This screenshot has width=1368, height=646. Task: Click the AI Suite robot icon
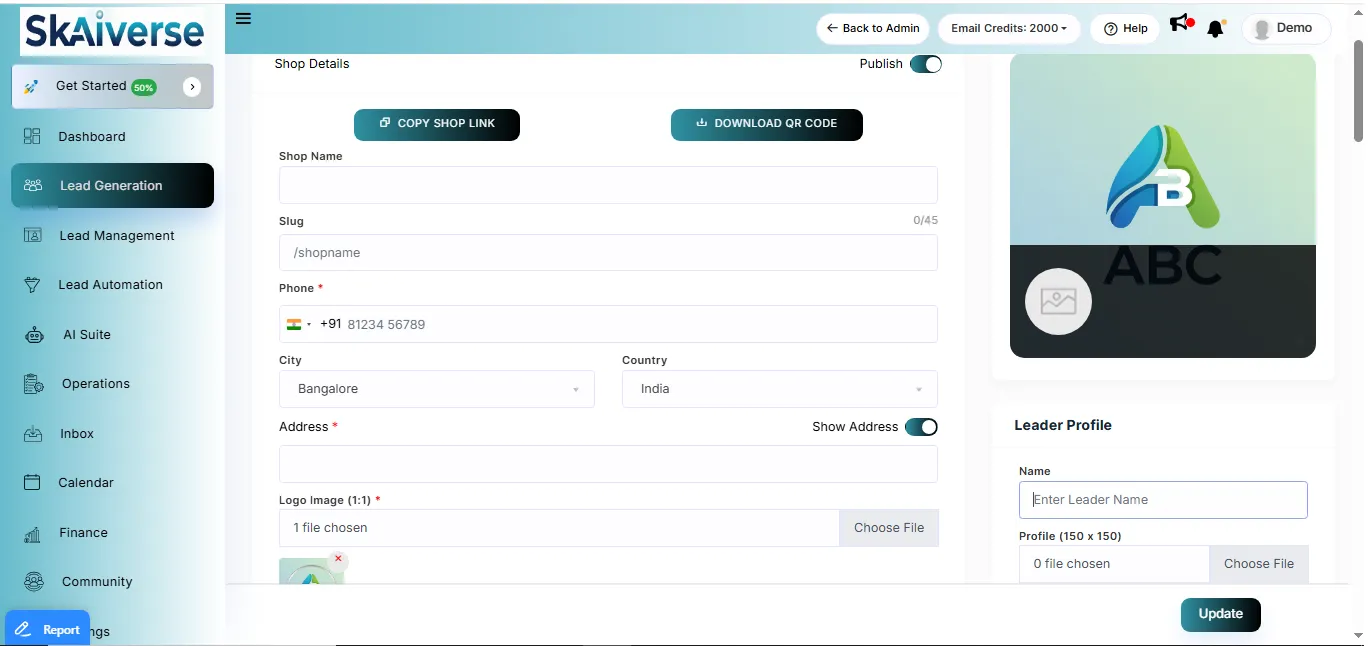coord(34,335)
